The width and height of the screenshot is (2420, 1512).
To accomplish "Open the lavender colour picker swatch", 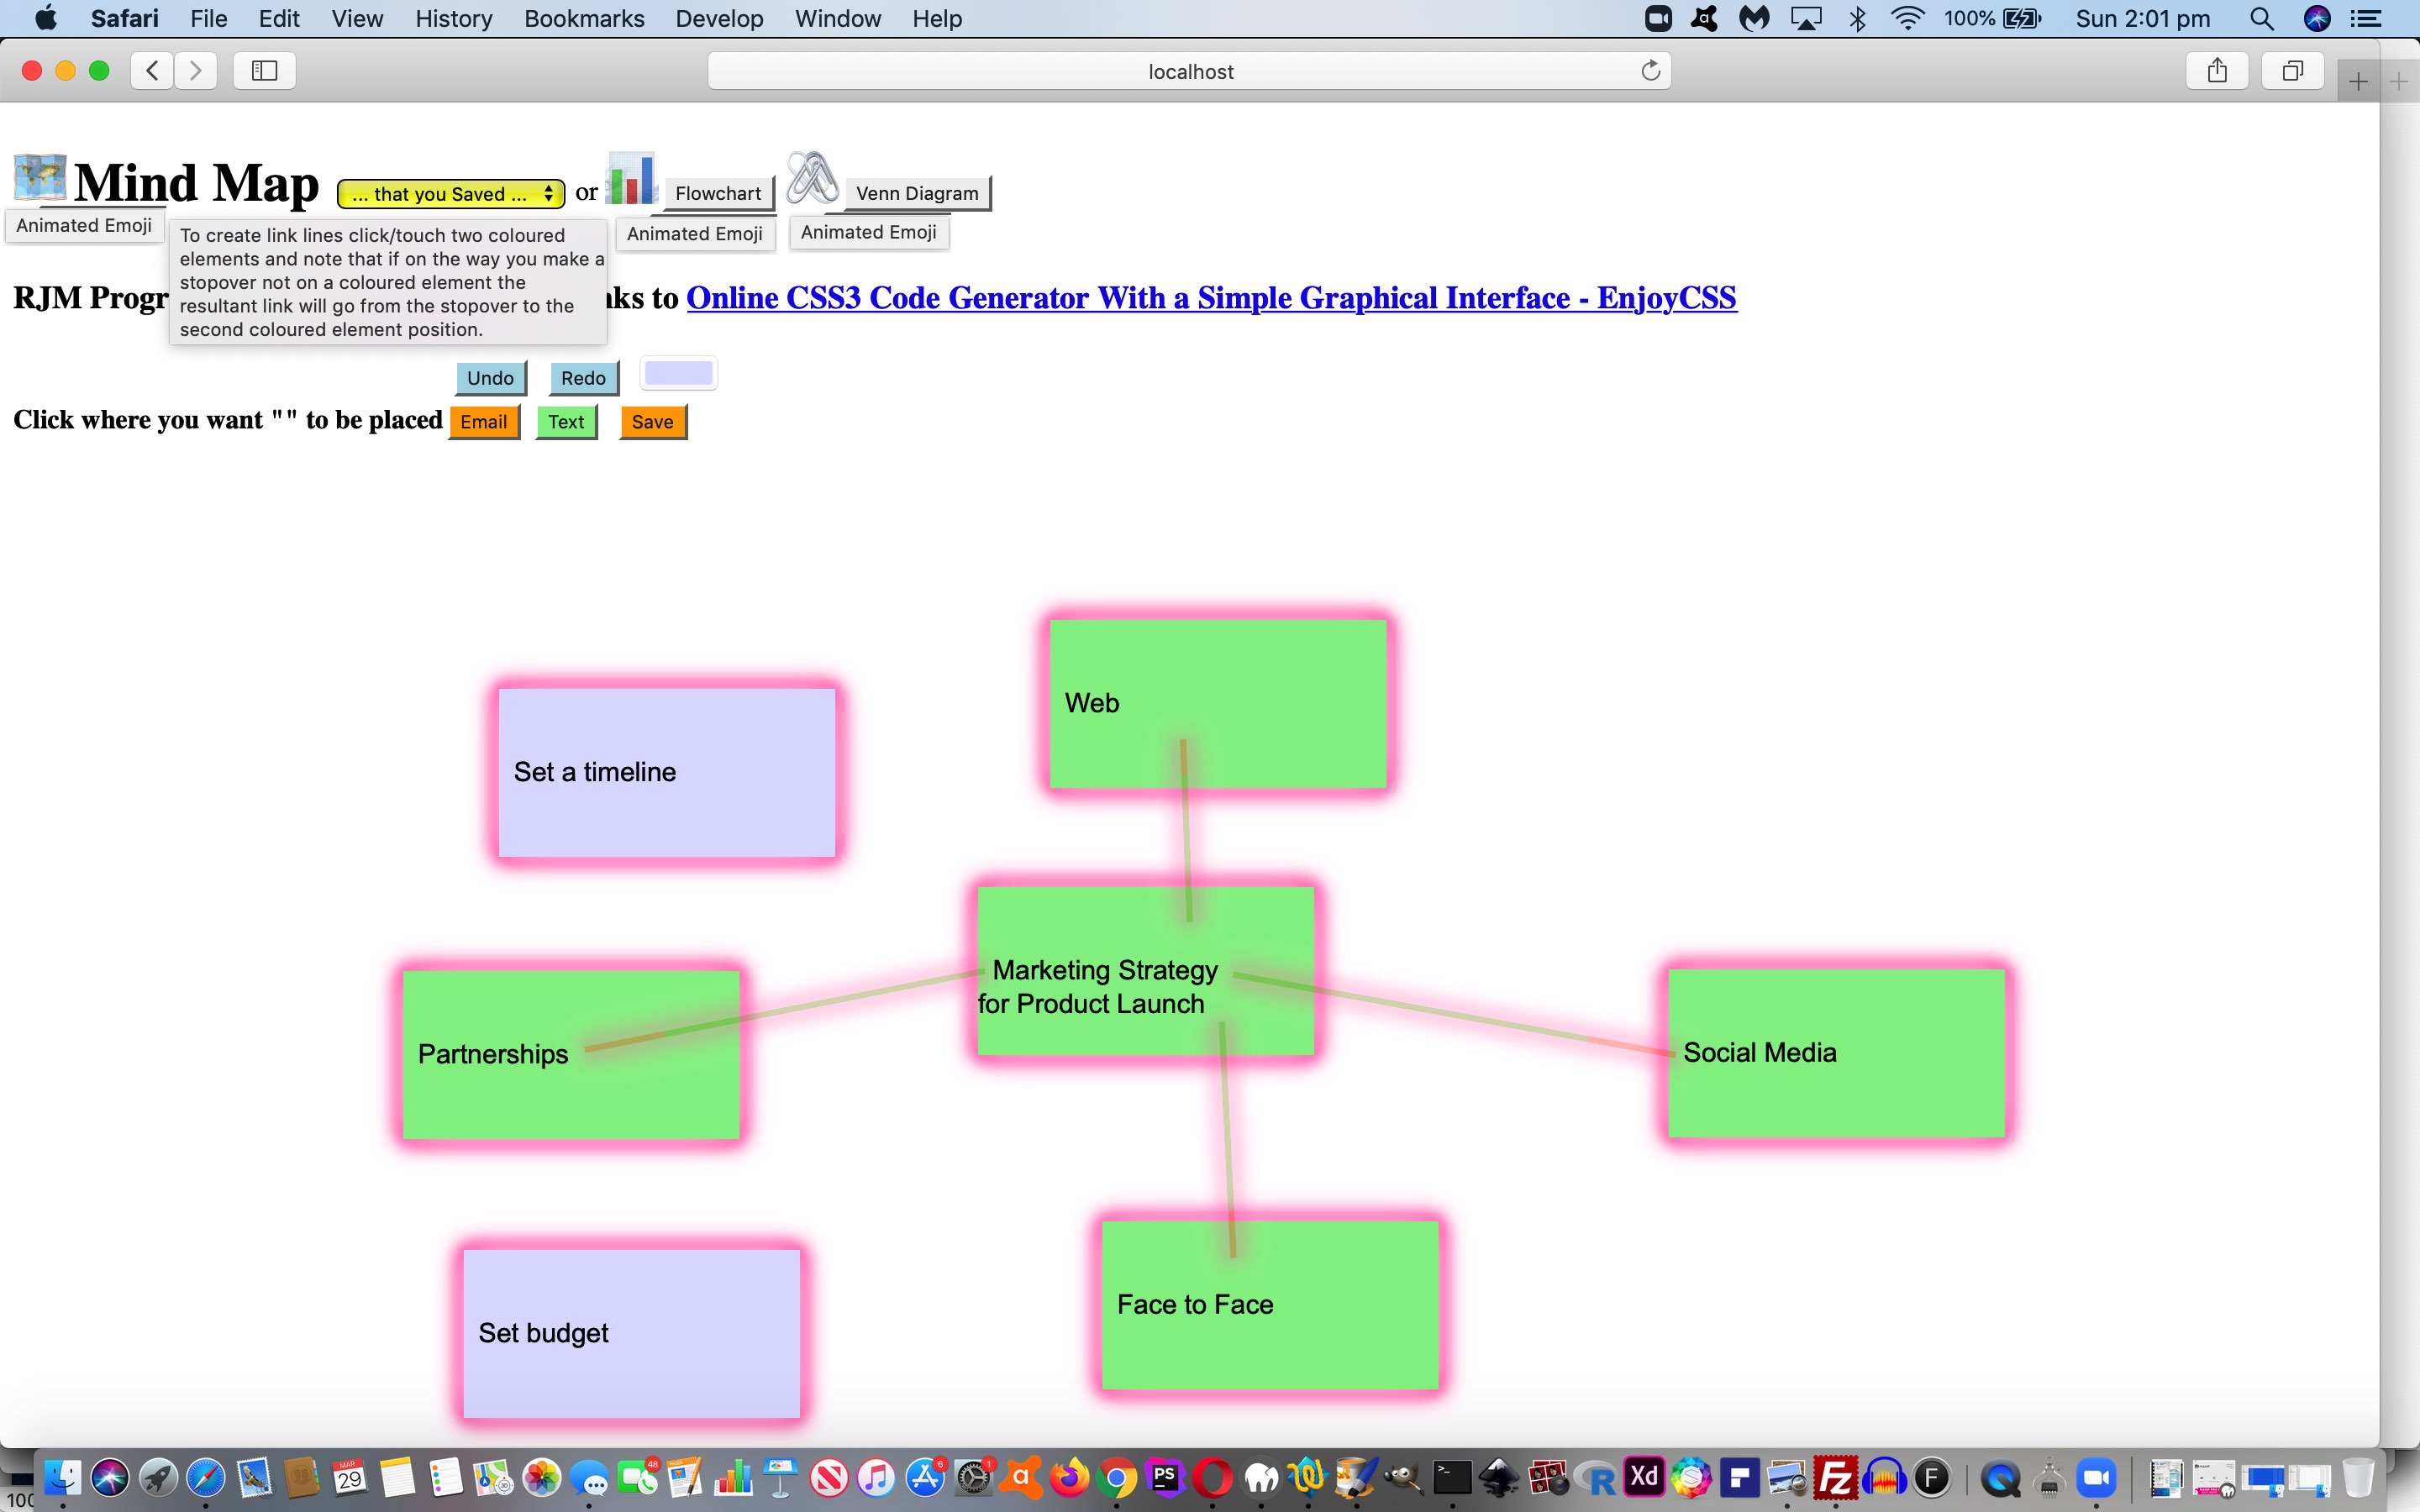I will pos(678,374).
